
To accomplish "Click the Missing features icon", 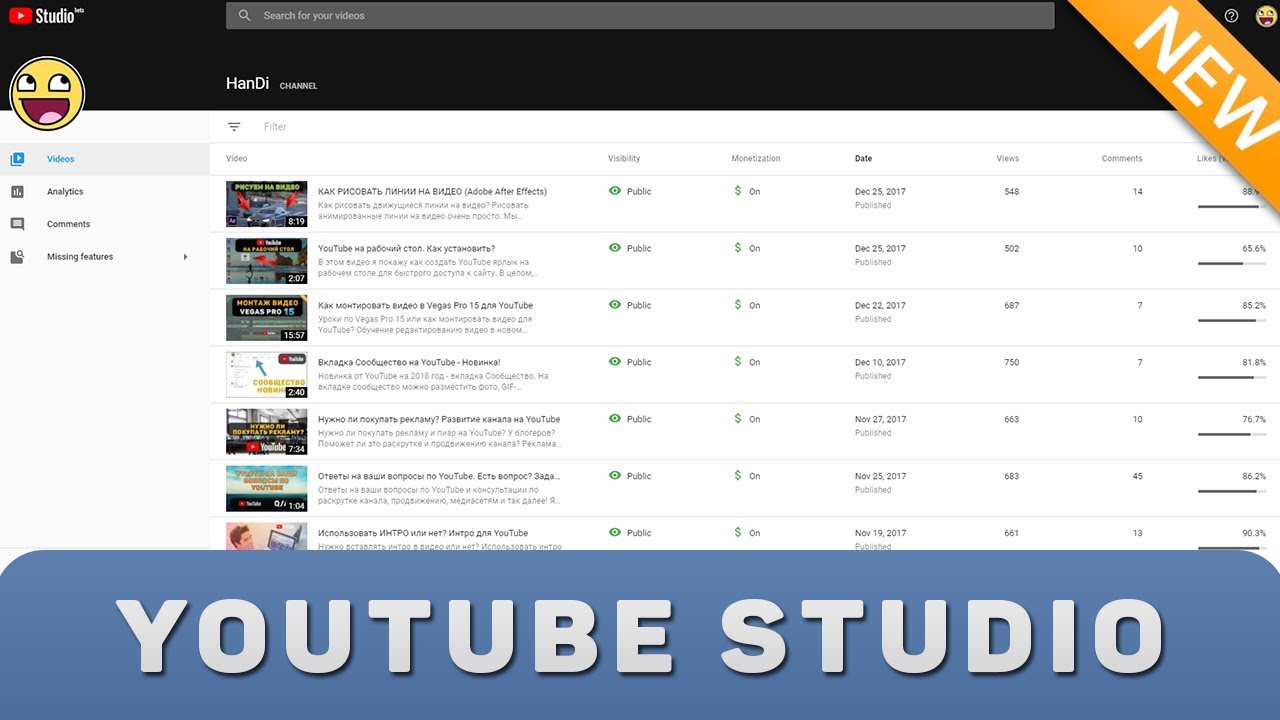I will tap(17, 257).
